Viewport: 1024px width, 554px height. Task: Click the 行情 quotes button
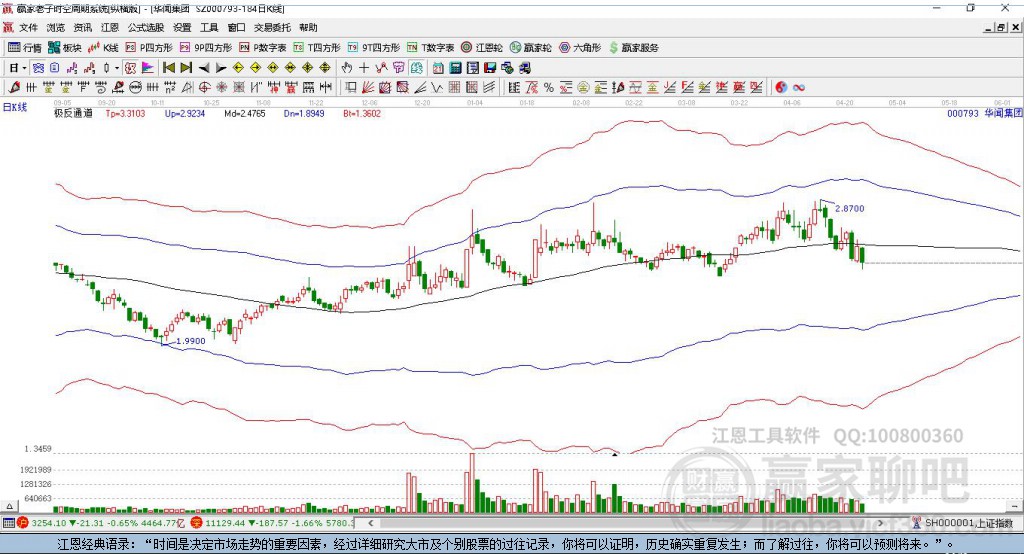click(25, 48)
